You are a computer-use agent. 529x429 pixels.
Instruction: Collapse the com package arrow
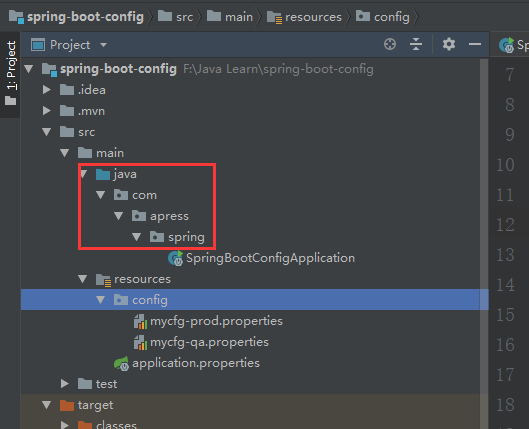[101, 195]
